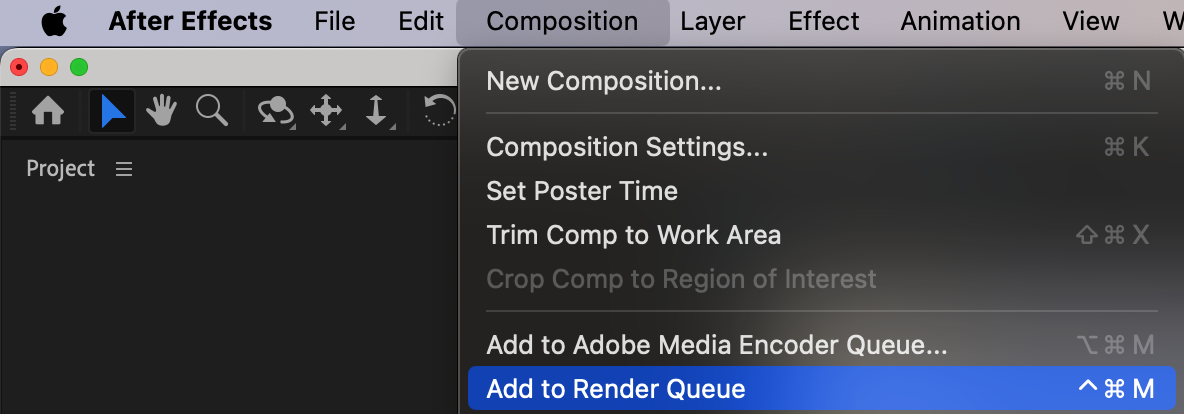
Task: Click the Home button icon
Action: tap(48, 111)
